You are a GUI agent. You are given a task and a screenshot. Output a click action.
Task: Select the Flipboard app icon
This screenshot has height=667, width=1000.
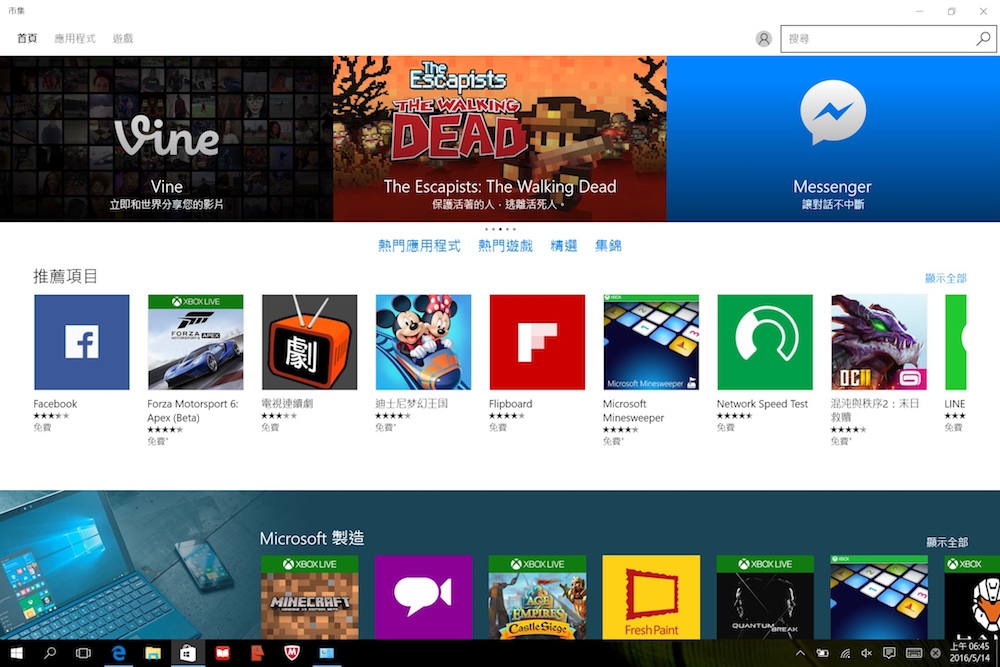pos(537,342)
